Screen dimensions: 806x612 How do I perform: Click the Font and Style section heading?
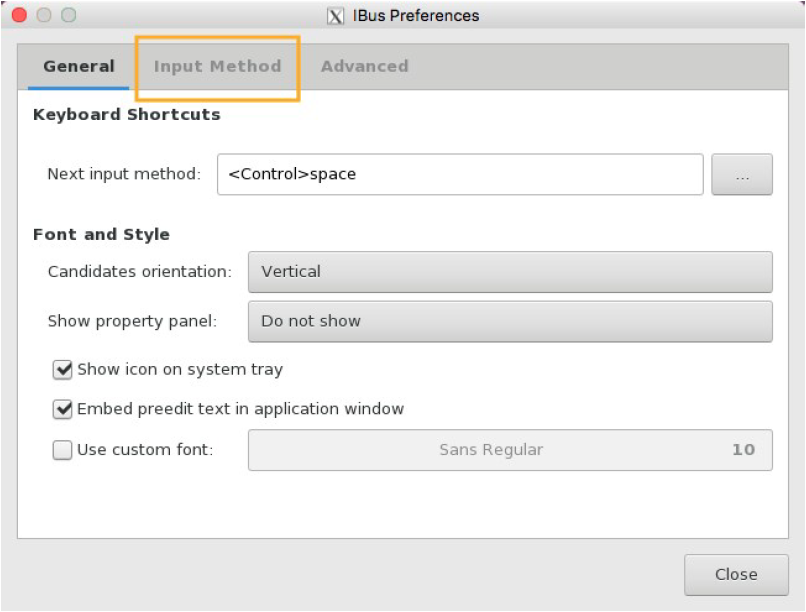point(101,235)
